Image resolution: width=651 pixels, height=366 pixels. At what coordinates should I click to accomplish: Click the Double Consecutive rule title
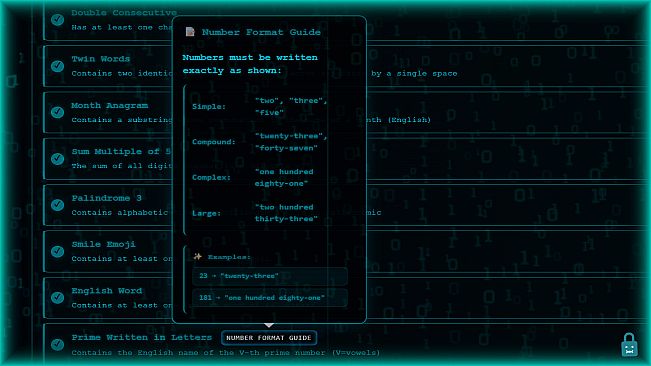[124, 12]
